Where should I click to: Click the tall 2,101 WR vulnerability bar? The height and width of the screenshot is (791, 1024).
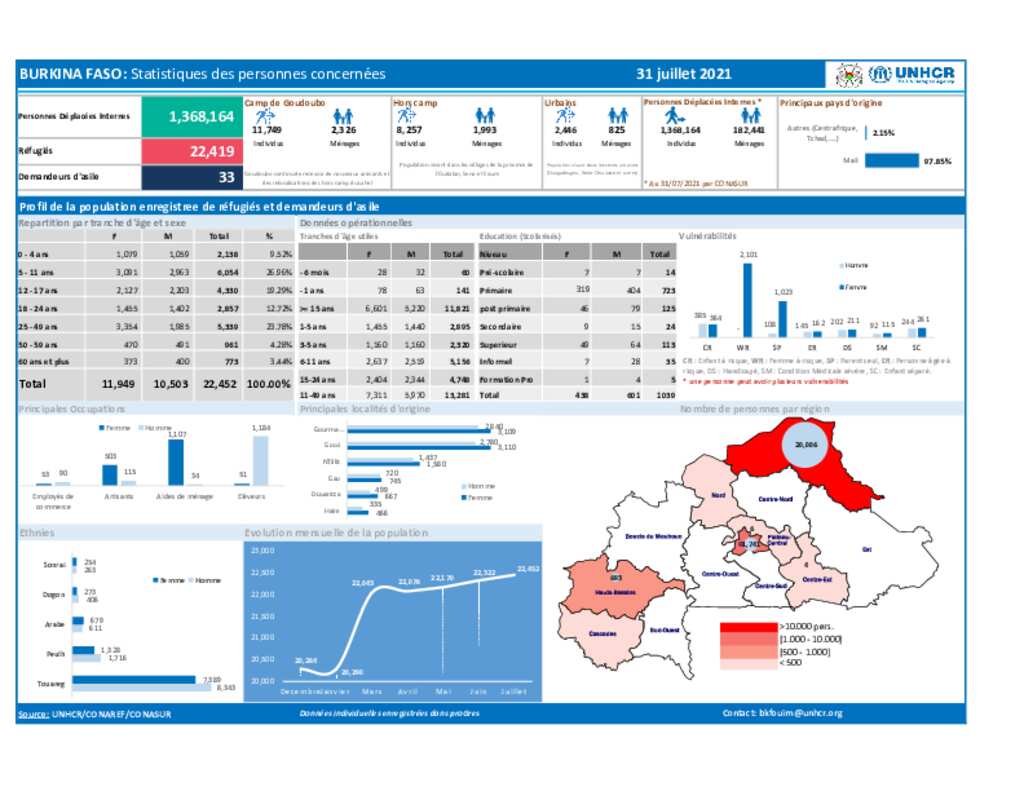point(748,300)
